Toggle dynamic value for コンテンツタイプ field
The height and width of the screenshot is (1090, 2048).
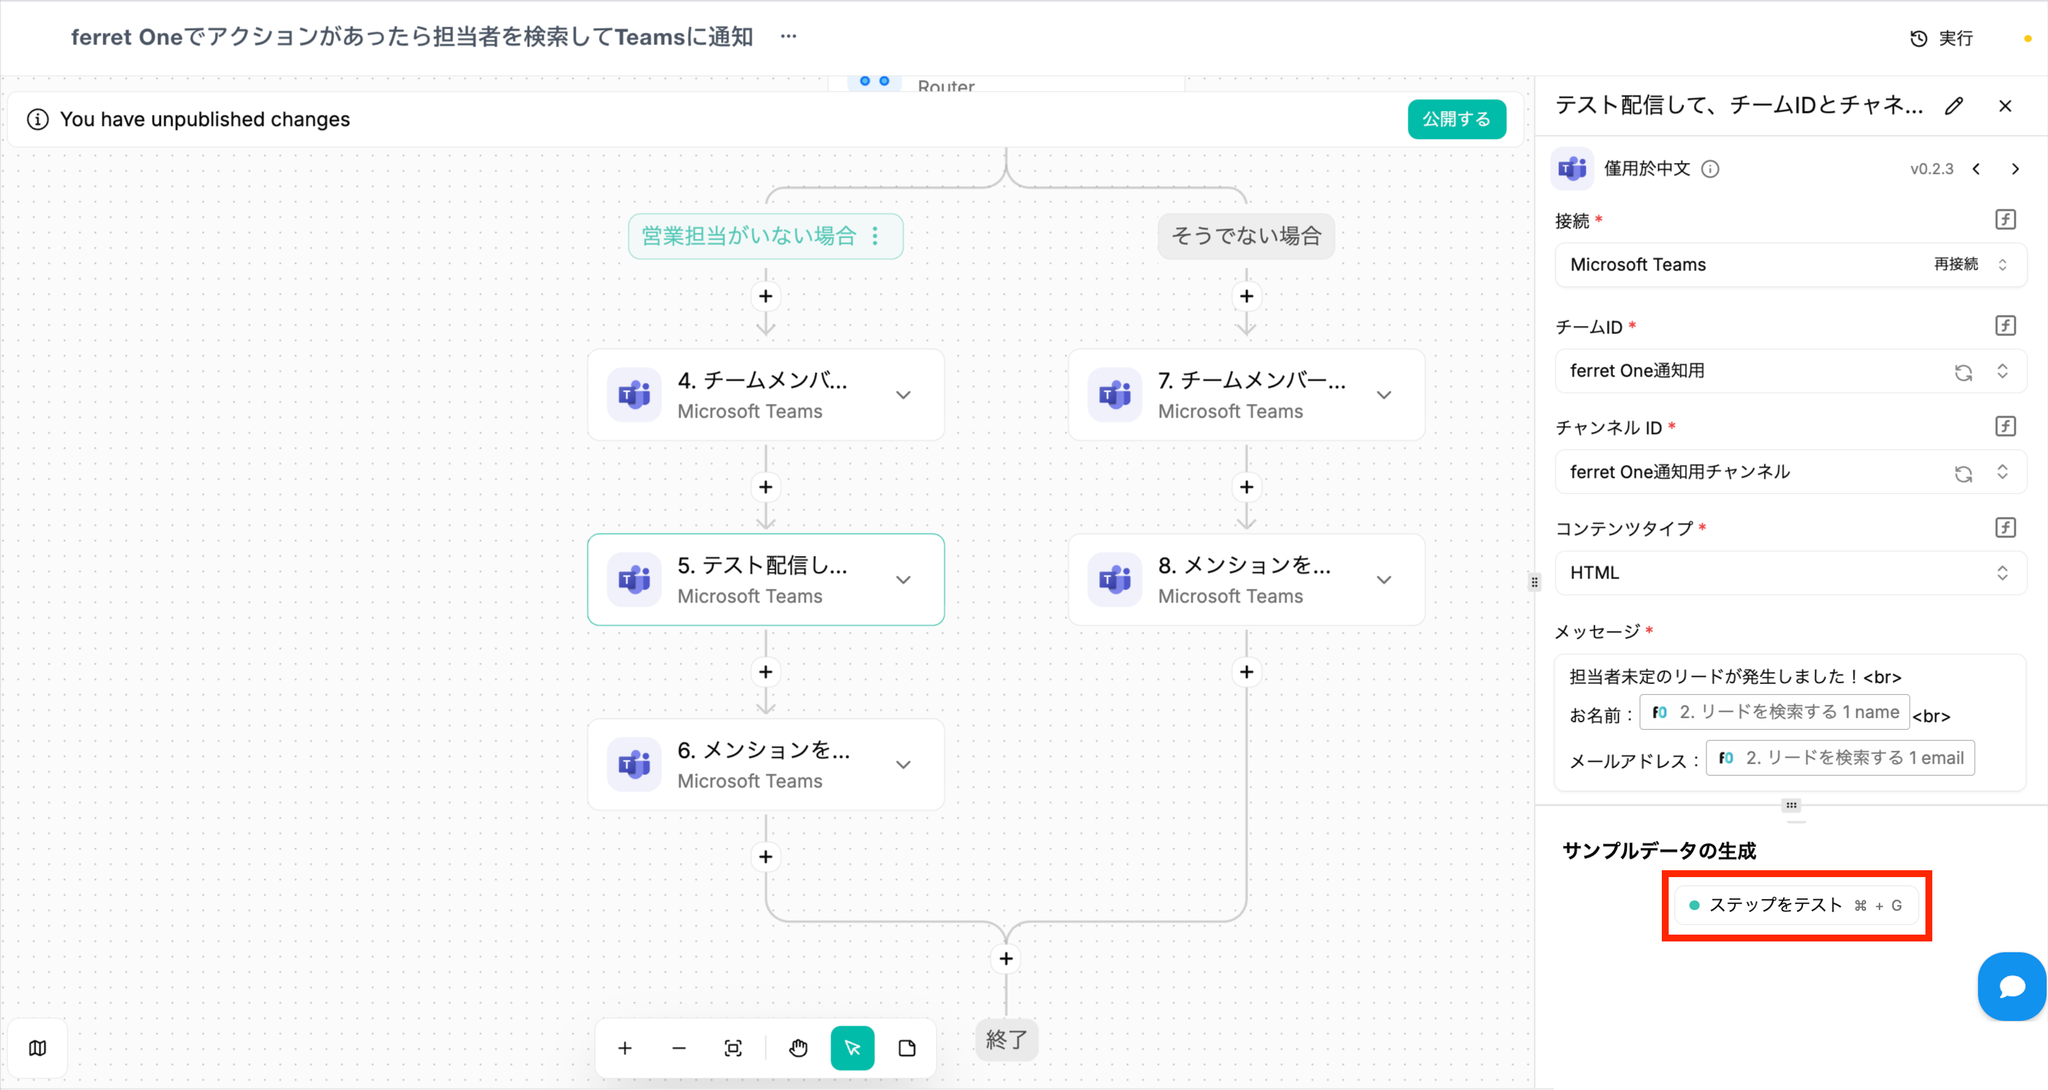(x=2005, y=528)
